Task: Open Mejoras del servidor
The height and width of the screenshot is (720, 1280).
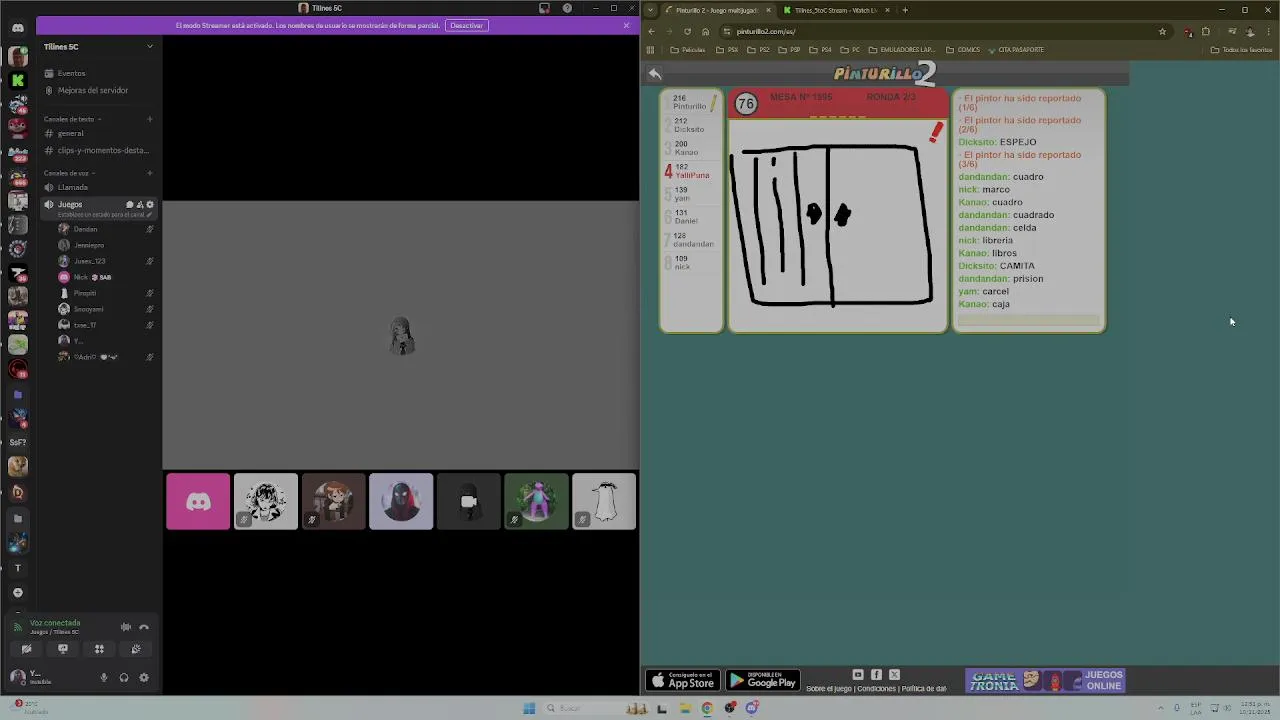Action: (97, 90)
